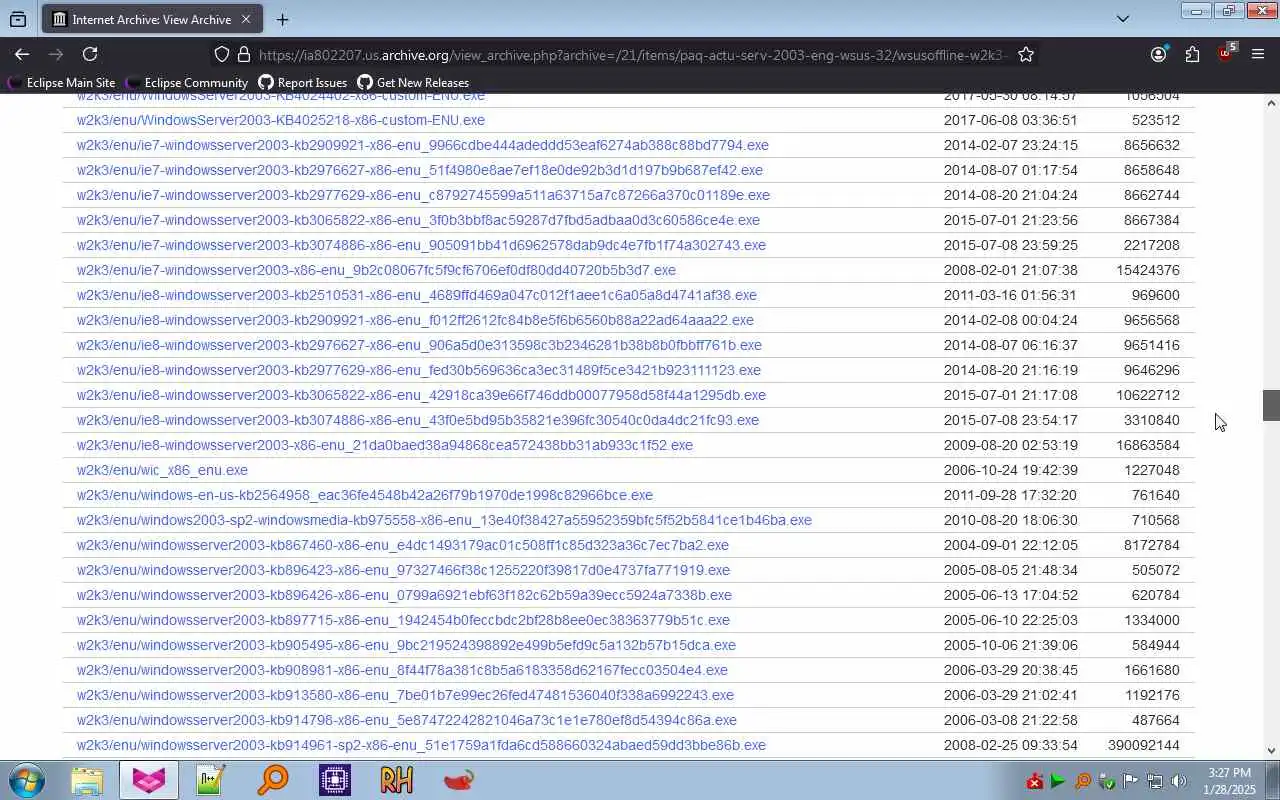Open the orange magnifier search app
The width and height of the screenshot is (1280, 800).
(x=272, y=780)
